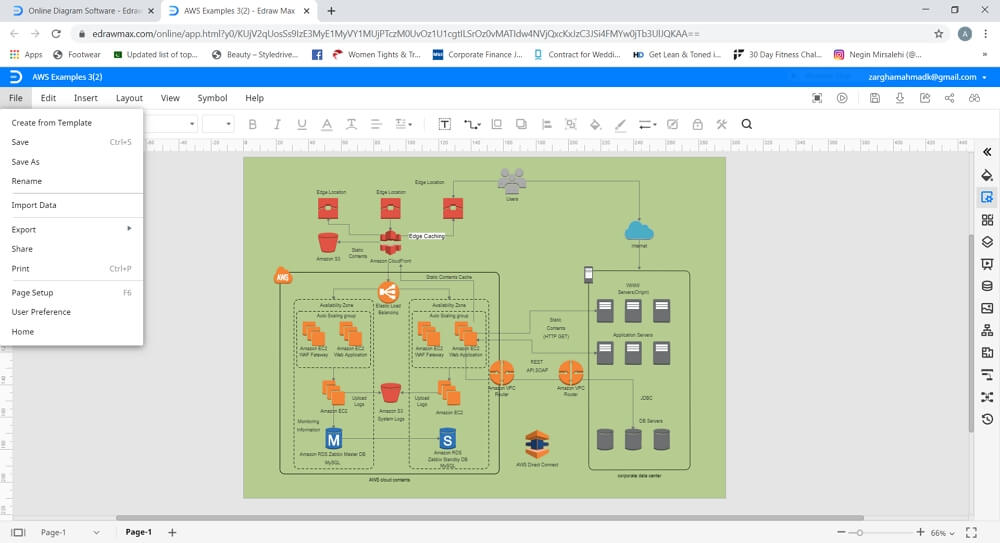Open the Layout menu
Viewport: 1000px width, 543px height.
click(129, 98)
